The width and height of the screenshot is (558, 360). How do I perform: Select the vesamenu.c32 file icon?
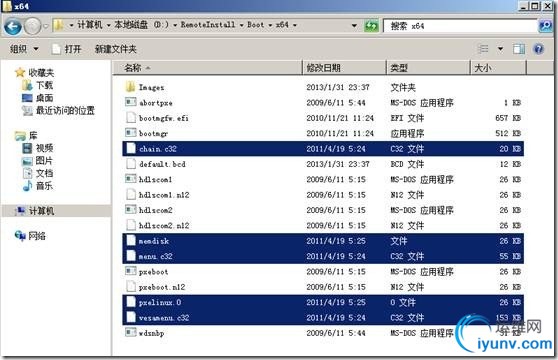131,317
